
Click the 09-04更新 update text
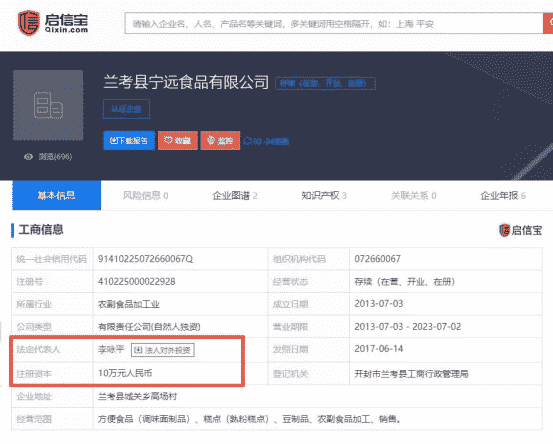[x=271, y=141]
